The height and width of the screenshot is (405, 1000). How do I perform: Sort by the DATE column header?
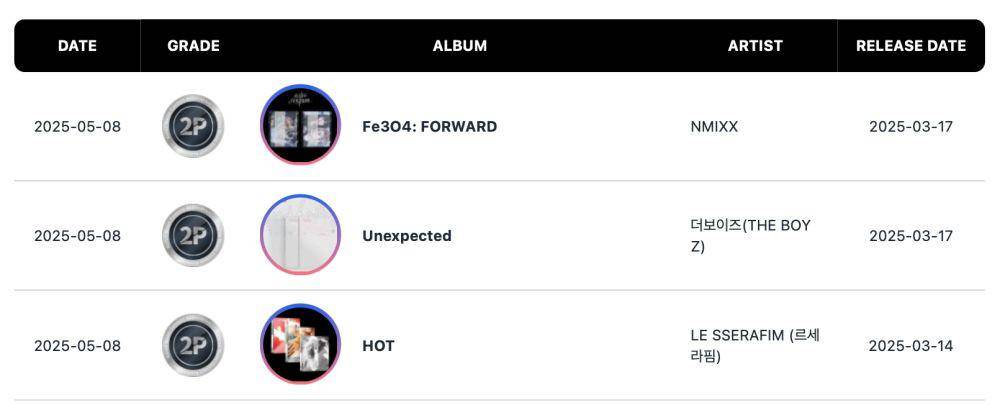click(x=77, y=46)
